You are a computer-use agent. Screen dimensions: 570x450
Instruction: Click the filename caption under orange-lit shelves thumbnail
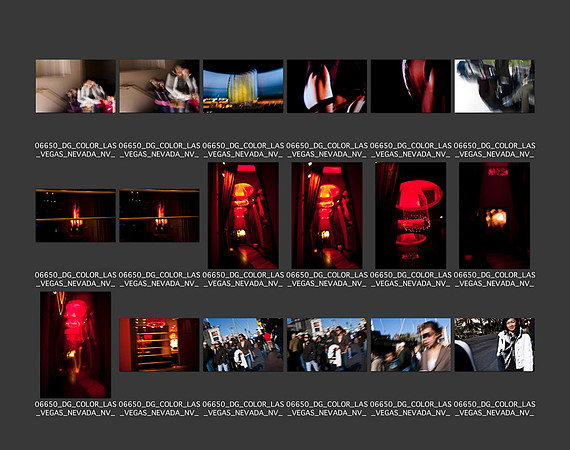(159, 408)
